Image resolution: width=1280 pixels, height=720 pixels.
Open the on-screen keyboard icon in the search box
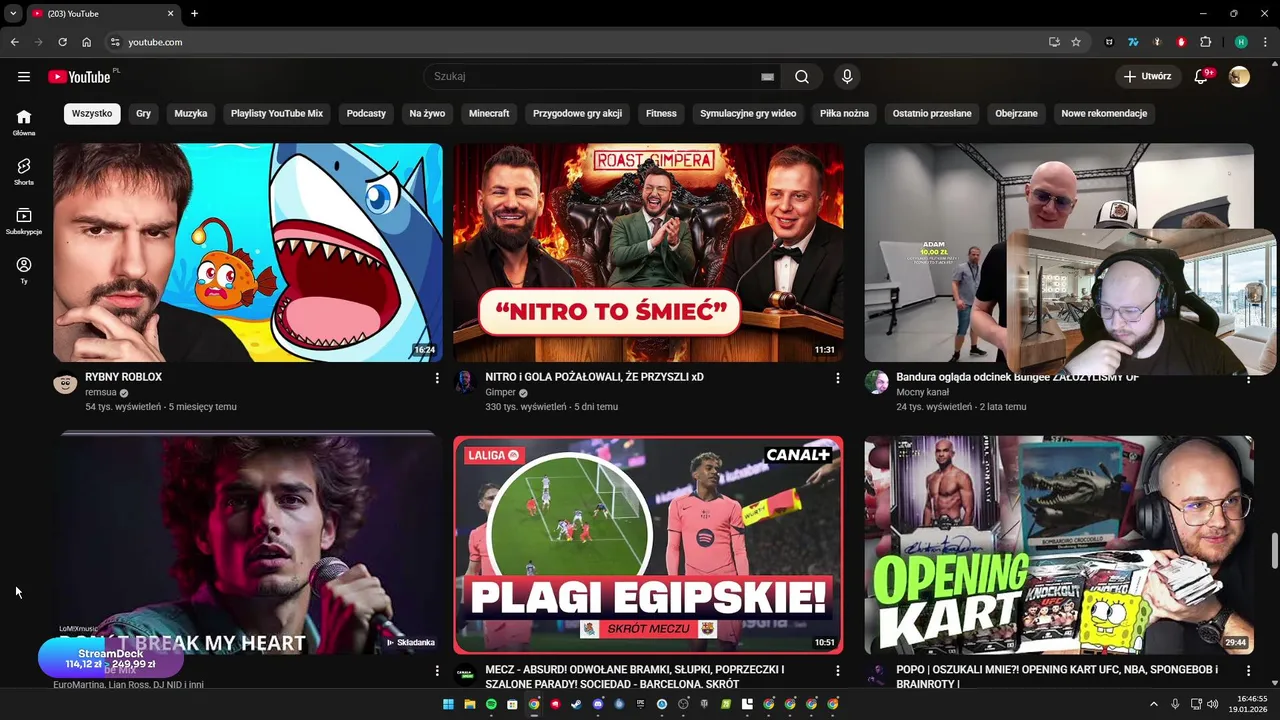pos(767,77)
